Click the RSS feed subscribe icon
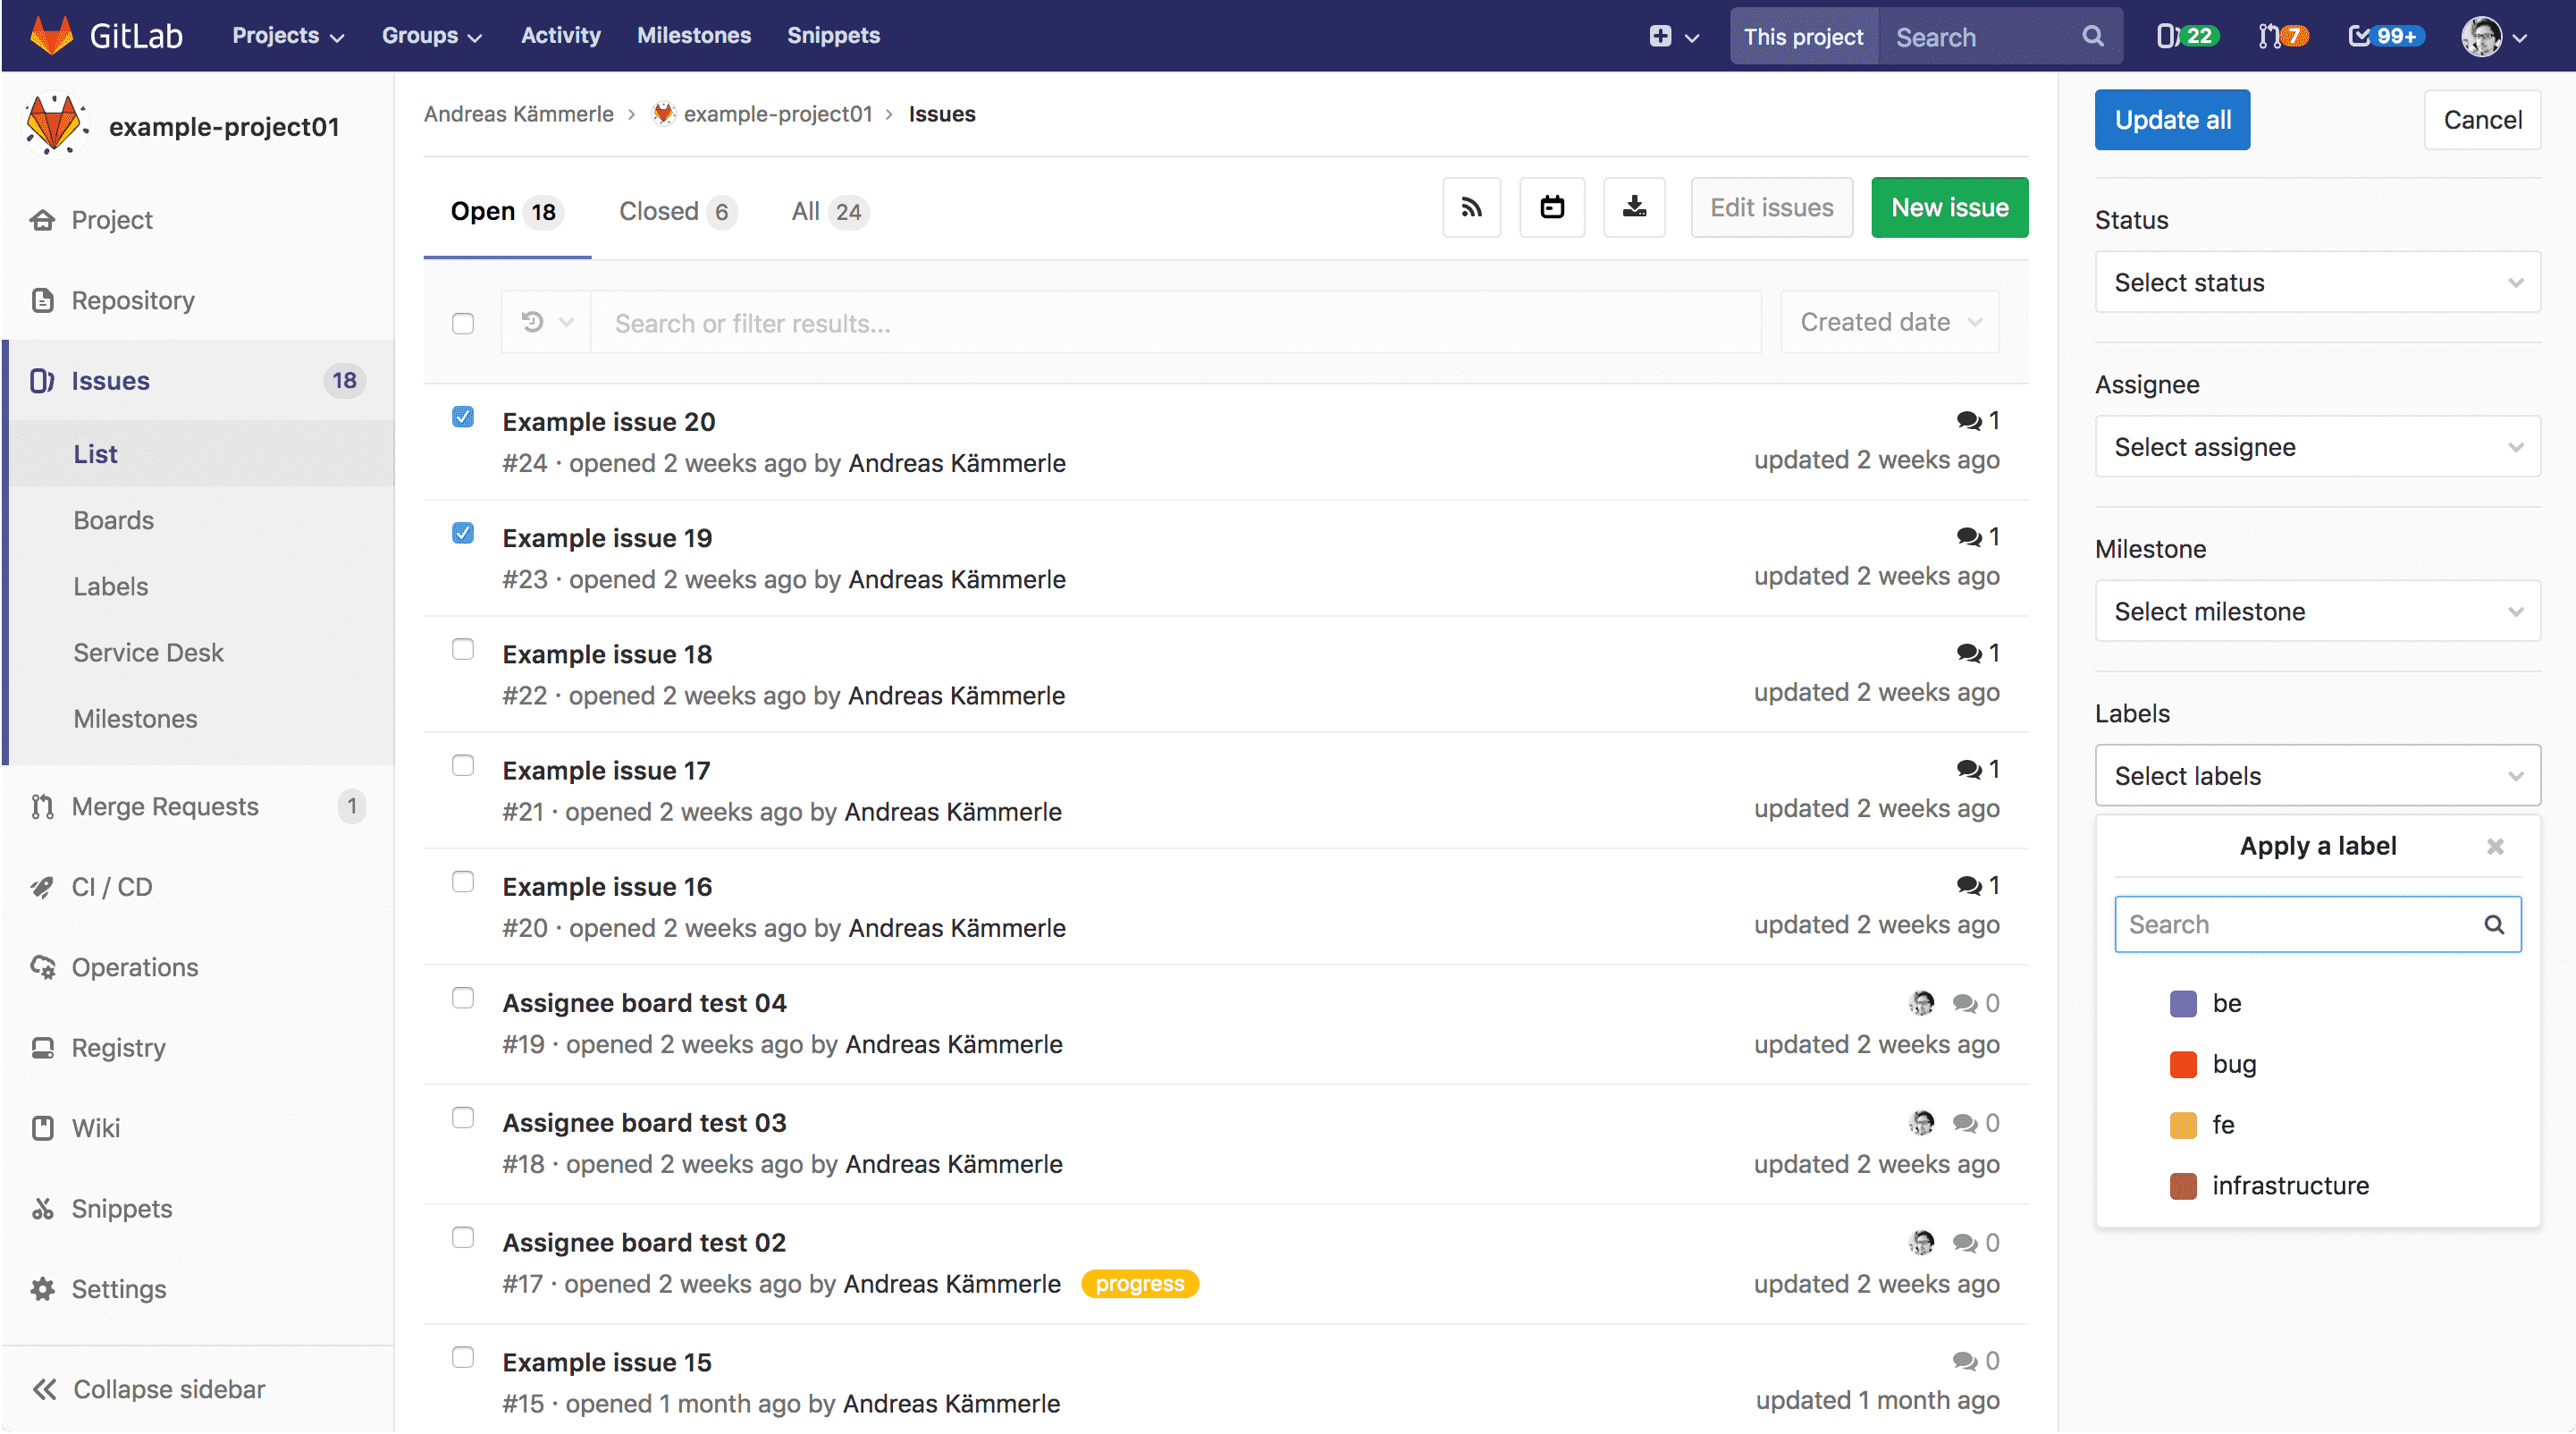Image resolution: width=2576 pixels, height=1434 pixels. [1471, 208]
